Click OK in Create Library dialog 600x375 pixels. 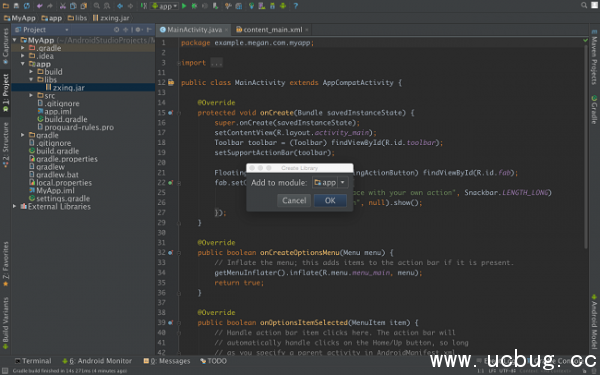coord(330,201)
